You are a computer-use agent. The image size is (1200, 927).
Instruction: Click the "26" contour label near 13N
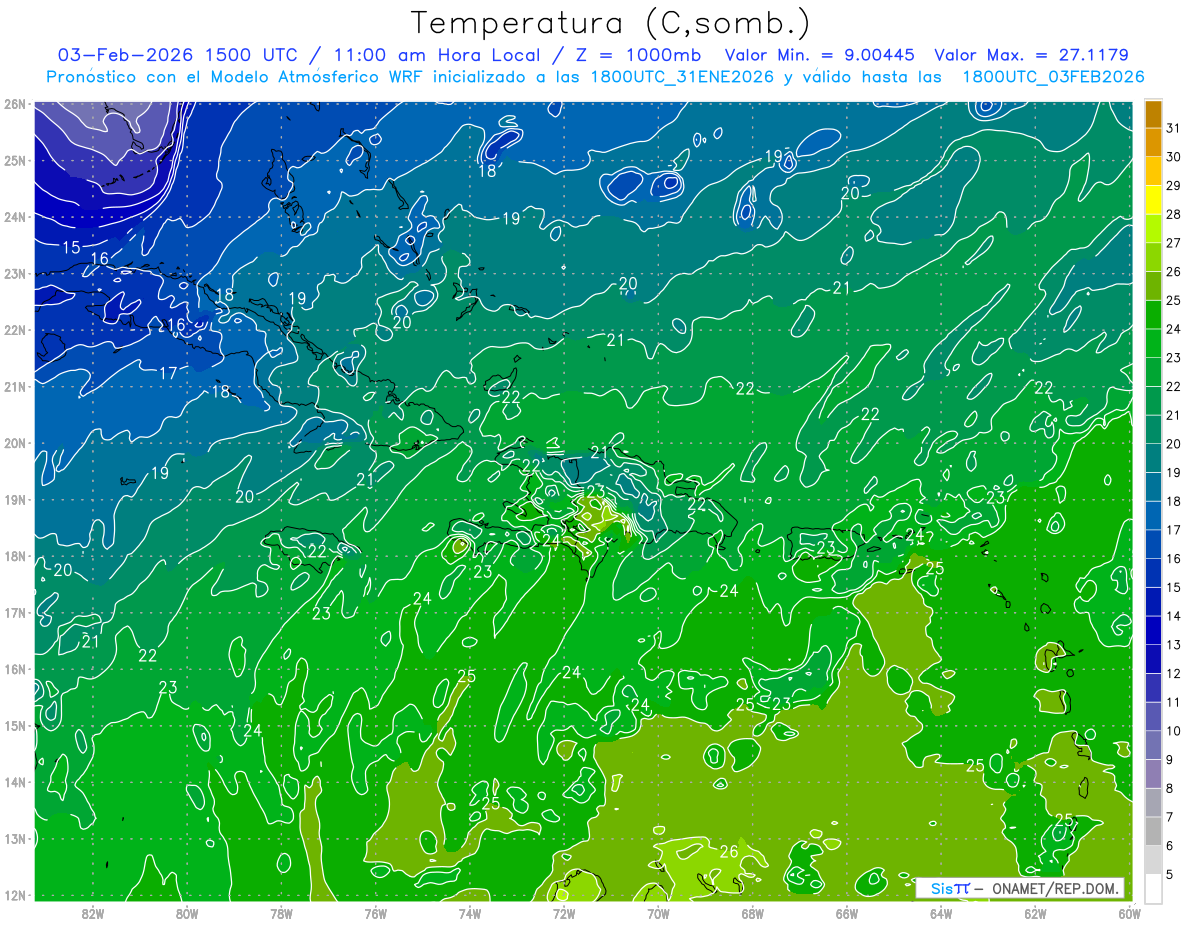click(x=729, y=852)
